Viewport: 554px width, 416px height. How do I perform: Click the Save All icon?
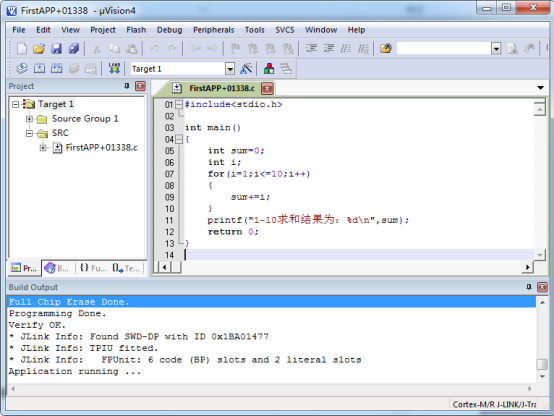coord(73,48)
